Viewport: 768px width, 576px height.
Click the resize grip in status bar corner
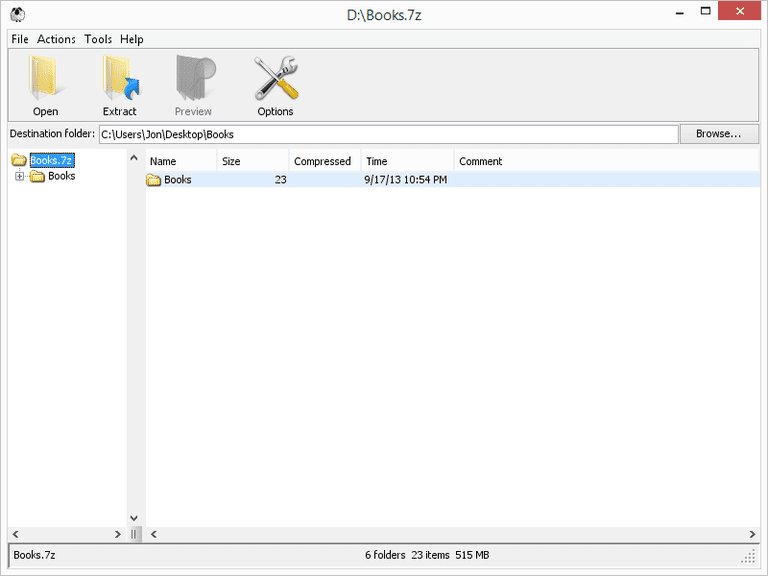point(749,557)
